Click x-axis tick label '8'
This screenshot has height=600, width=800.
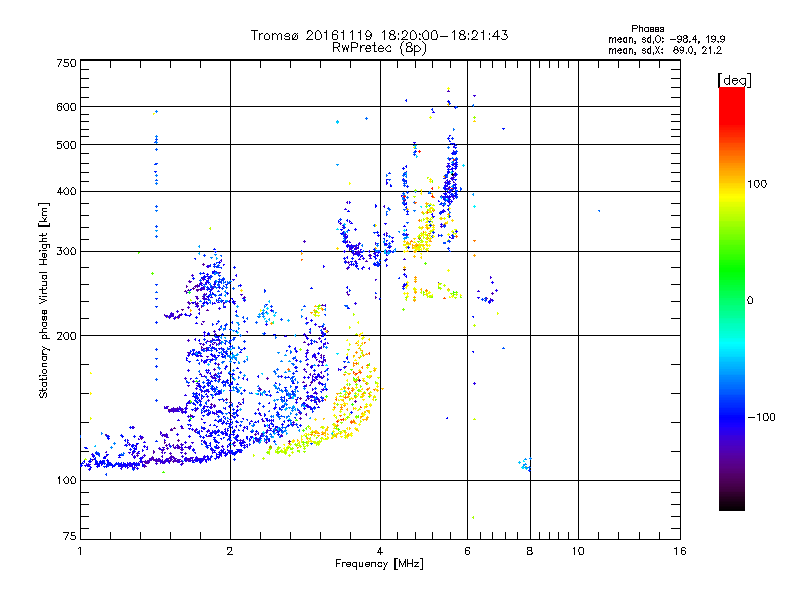click(530, 551)
